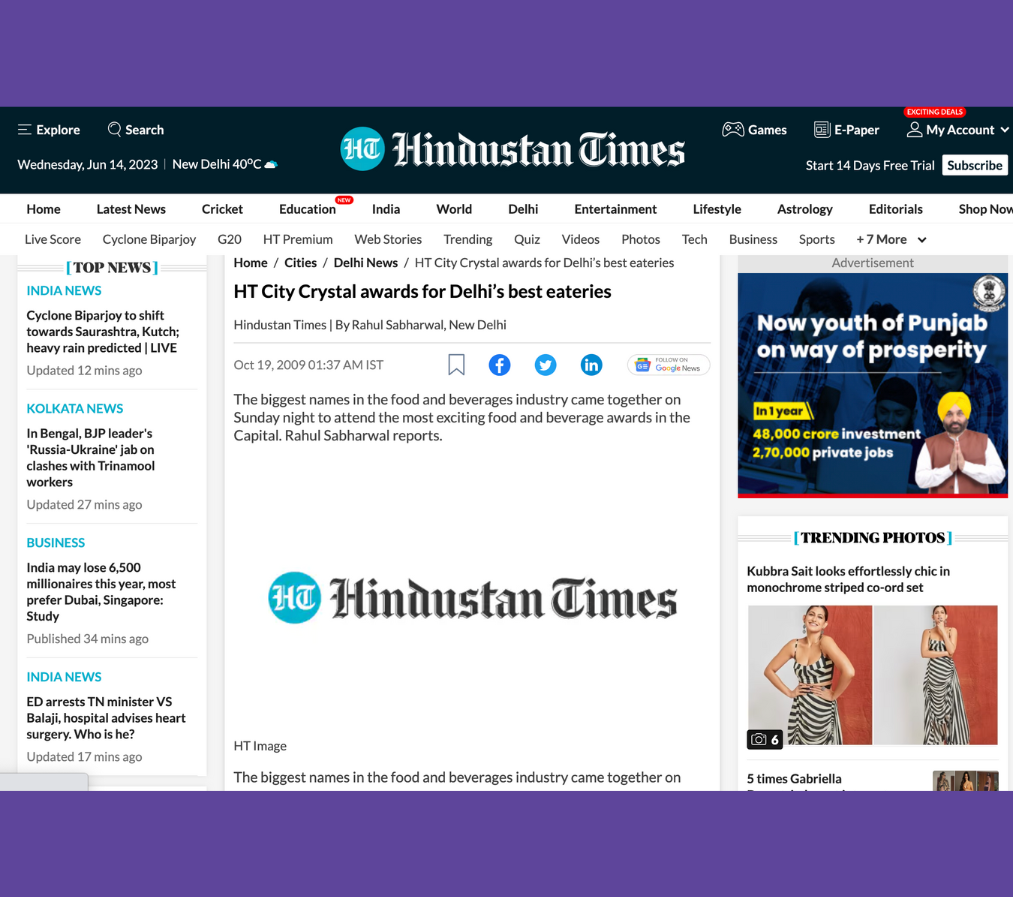Click the Shop Now navigation item
The width and height of the screenshot is (1013, 897).
985,209
